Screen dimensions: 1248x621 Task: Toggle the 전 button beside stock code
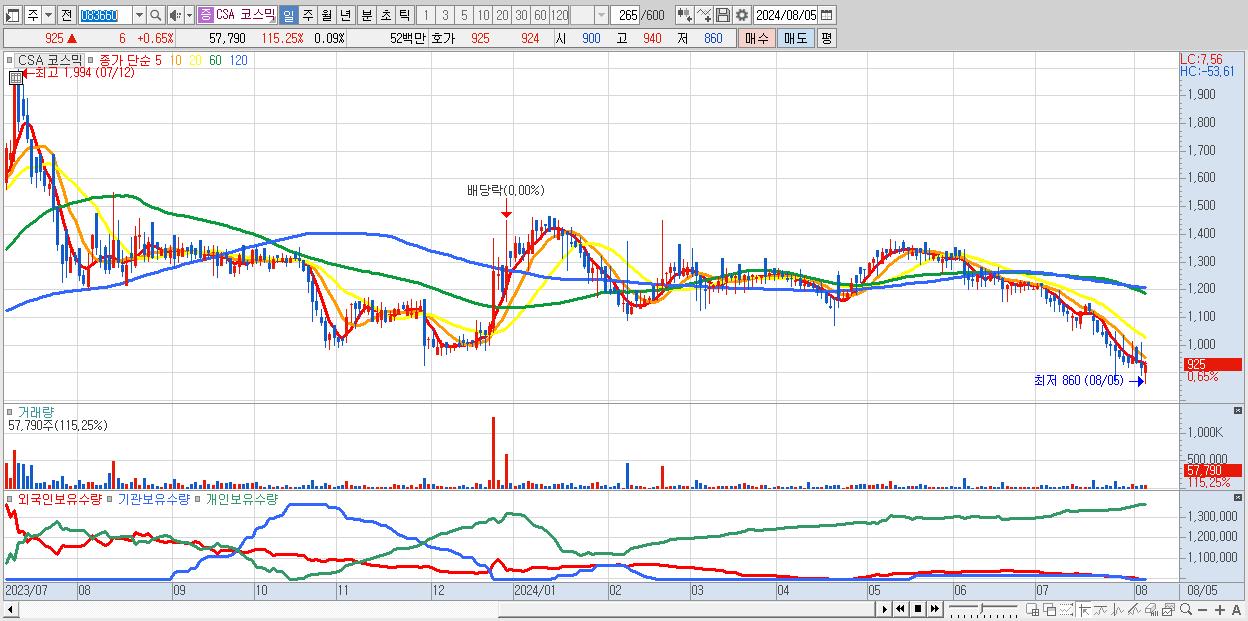(66, 15)
